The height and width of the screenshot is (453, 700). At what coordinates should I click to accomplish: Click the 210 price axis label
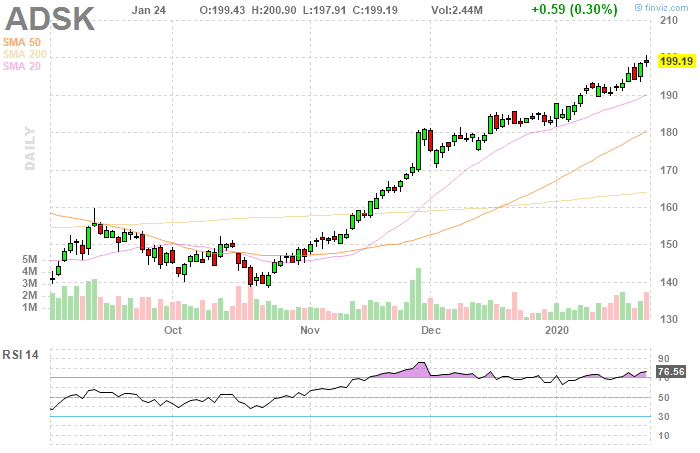pos(669,20)
